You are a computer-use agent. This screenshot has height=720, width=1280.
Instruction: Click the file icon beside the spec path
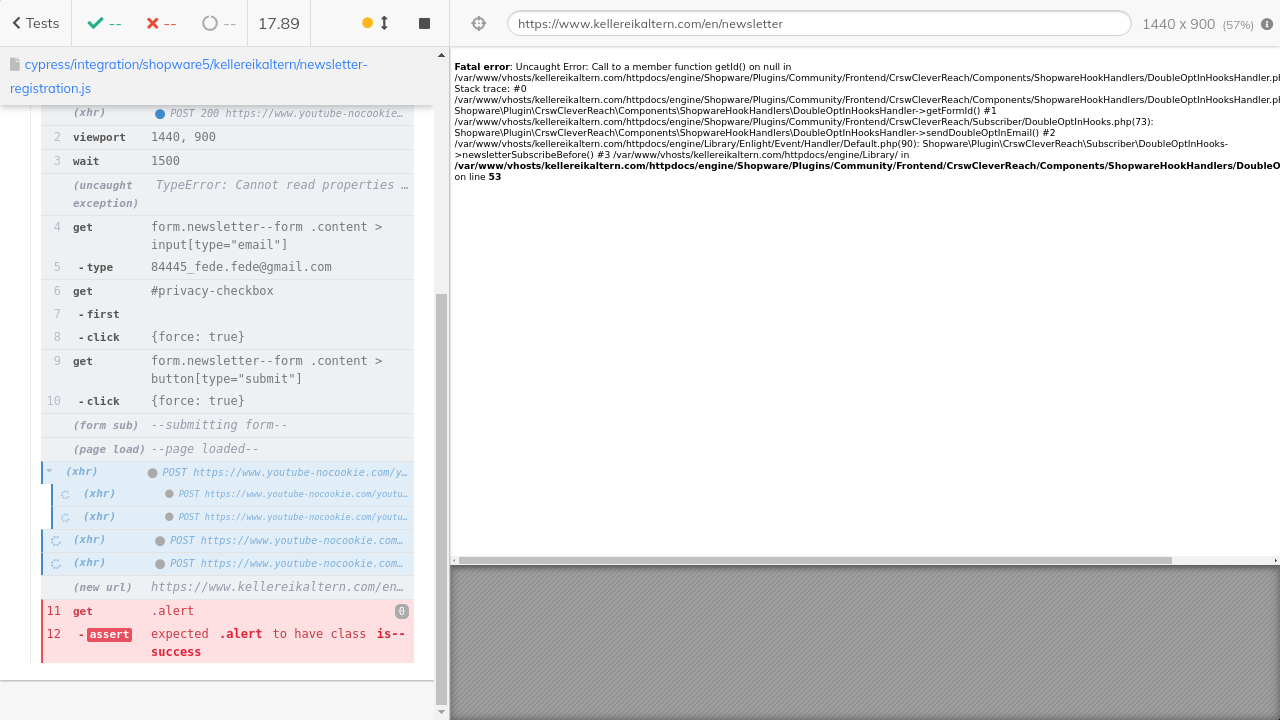pos(15,65)
